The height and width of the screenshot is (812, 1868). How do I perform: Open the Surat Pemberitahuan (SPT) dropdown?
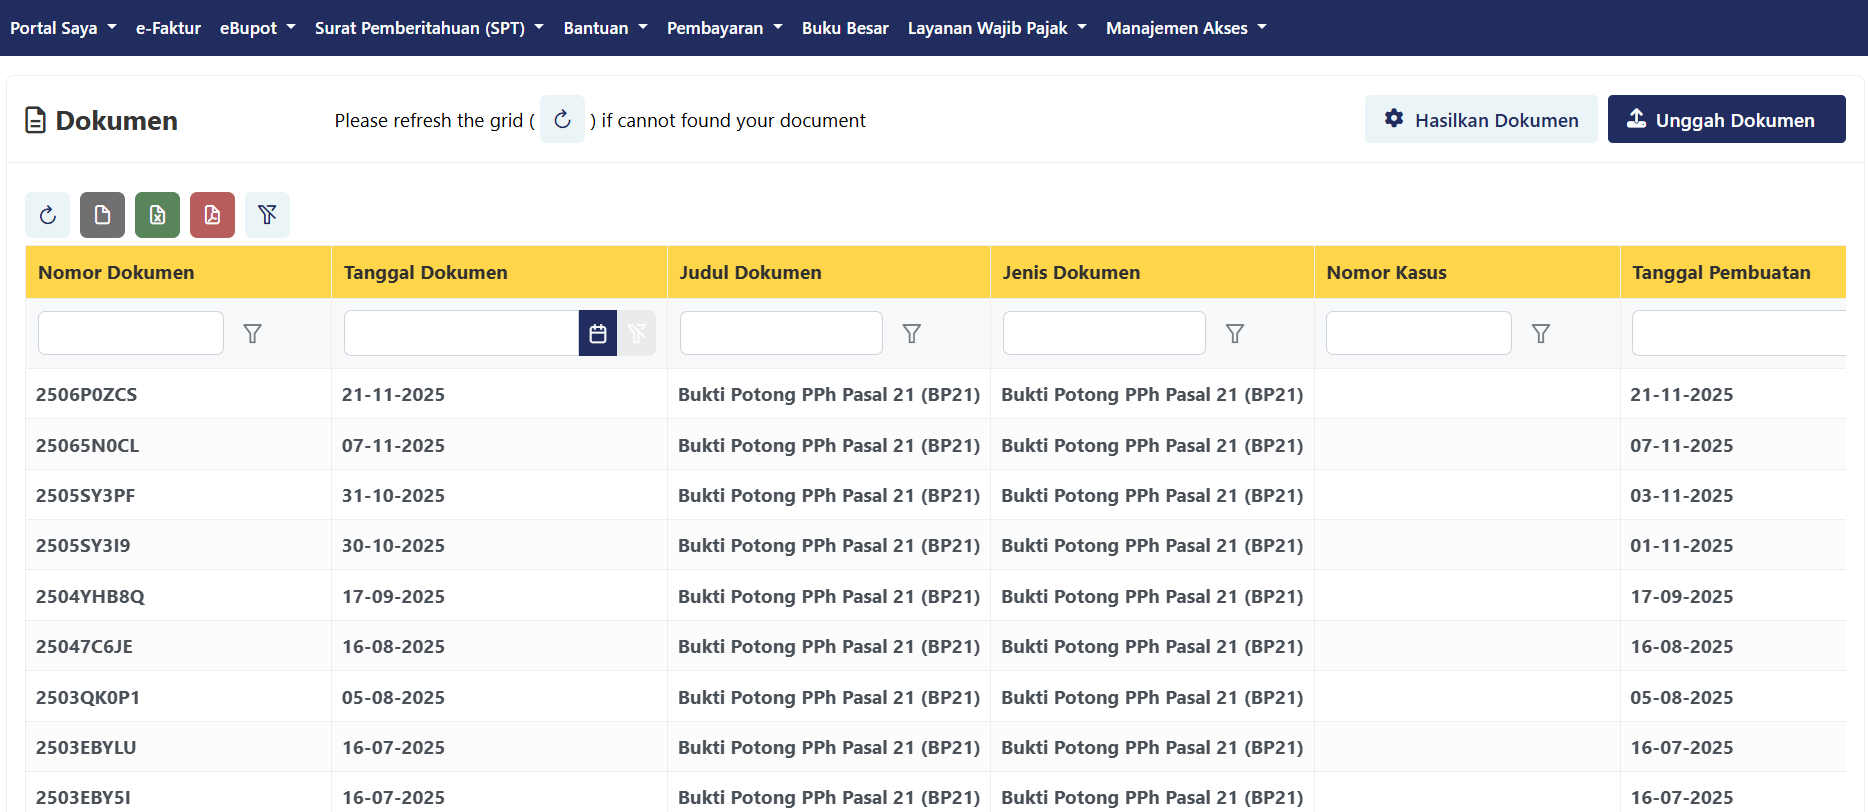(429, 28)
